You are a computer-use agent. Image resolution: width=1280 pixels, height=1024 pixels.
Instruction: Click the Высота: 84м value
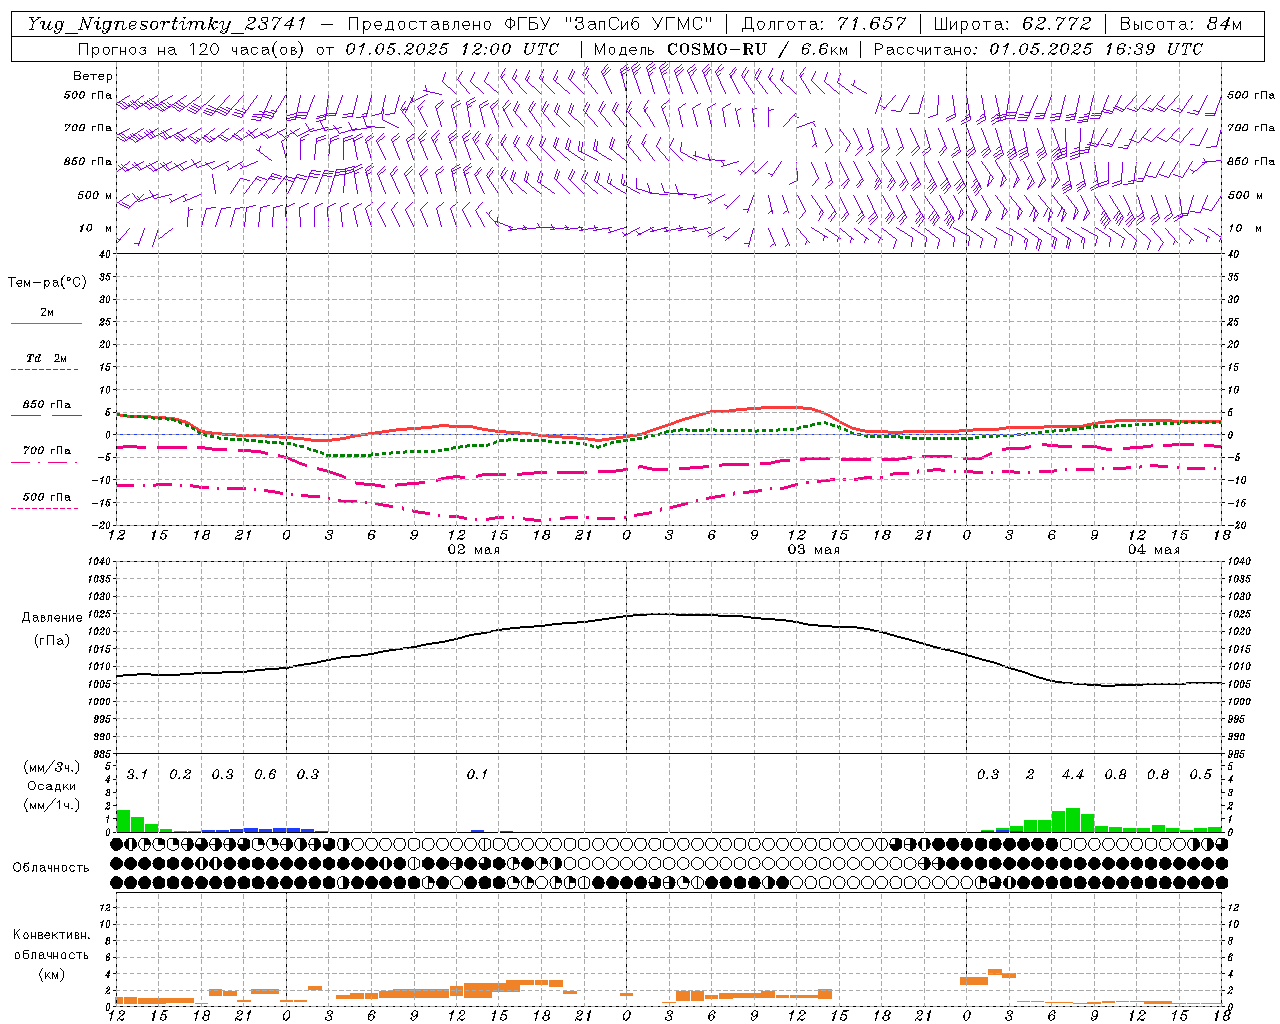[x=1180, y=24]
